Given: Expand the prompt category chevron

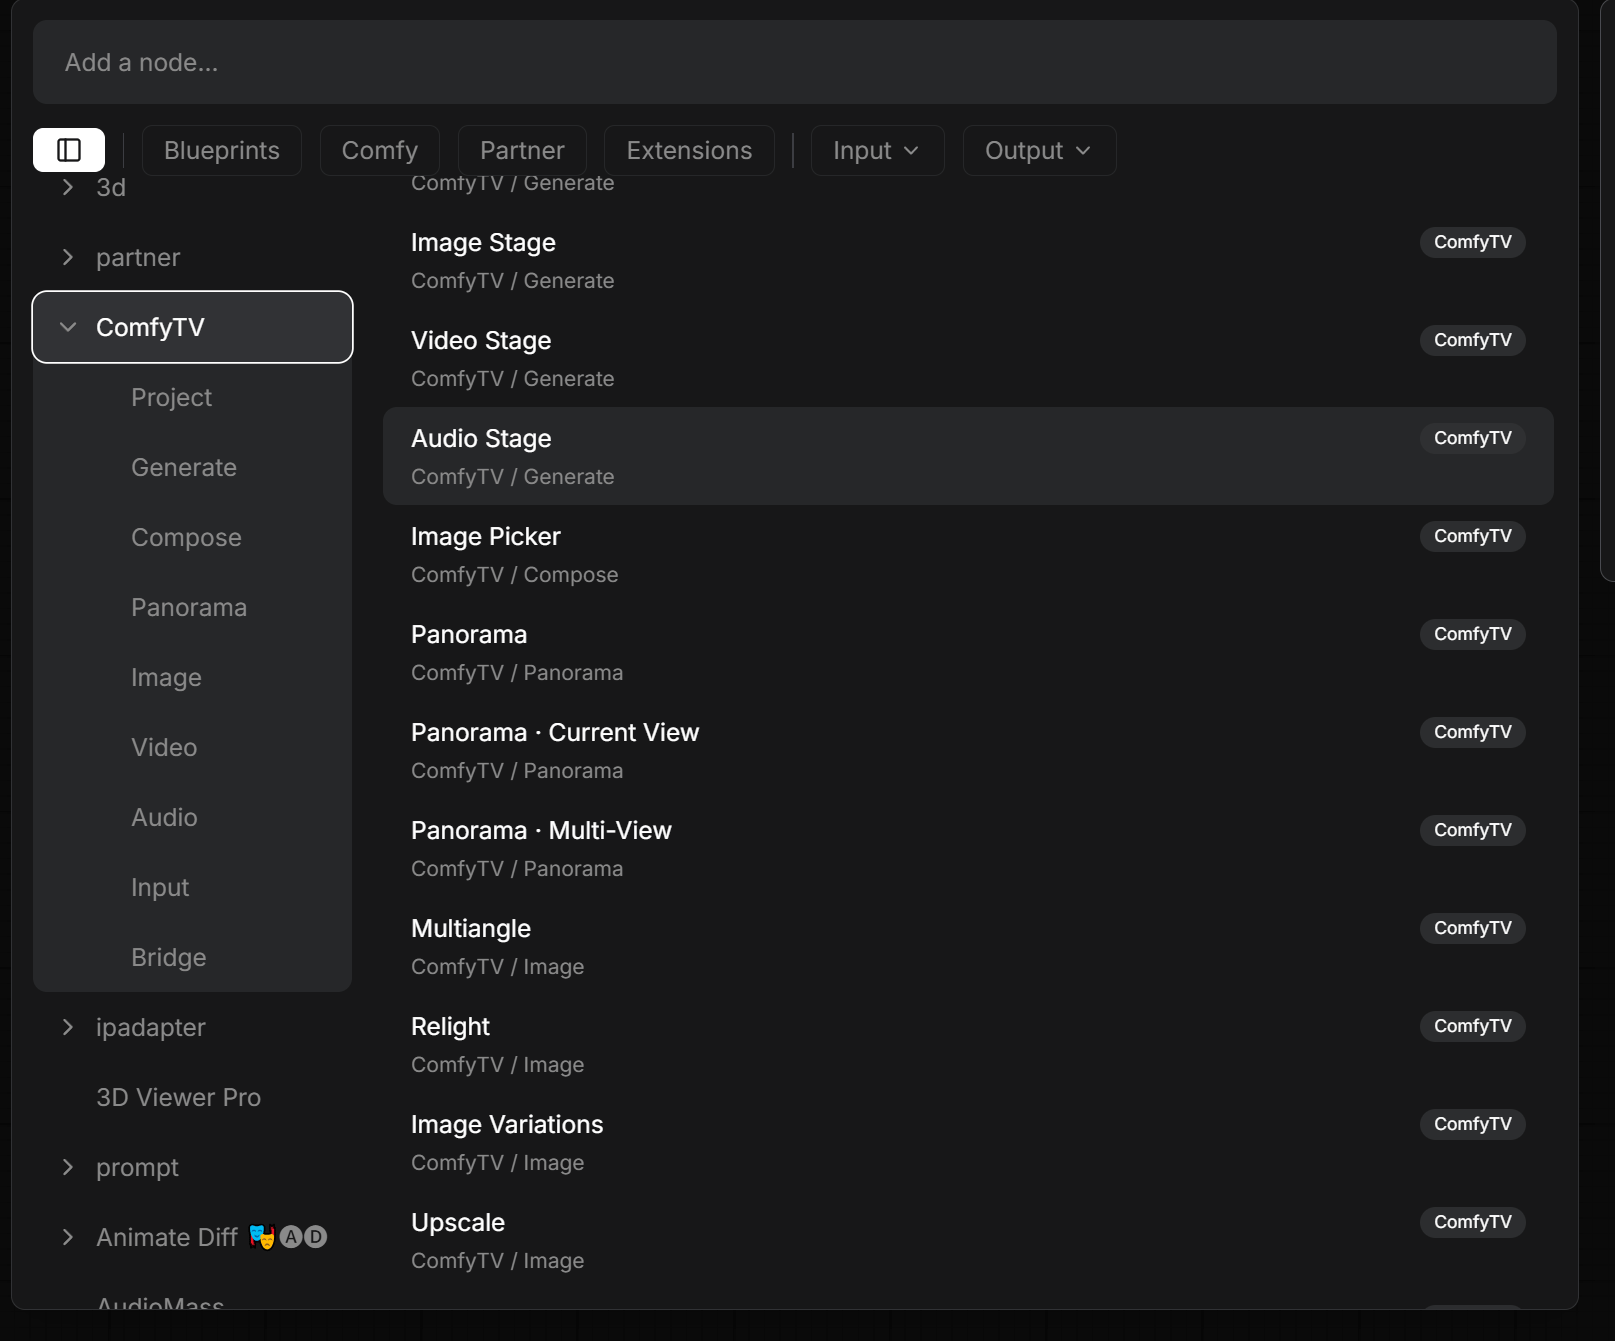Looking at the screenshot, I should (x=68, y=1167).
